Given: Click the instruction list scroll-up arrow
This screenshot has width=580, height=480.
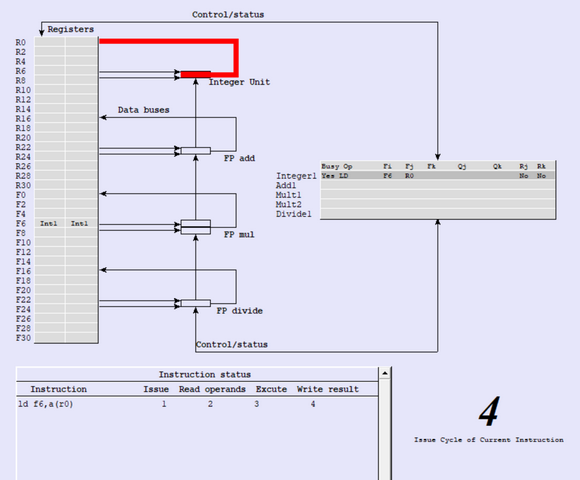Looking at the screenshot, I should [385, 373].
